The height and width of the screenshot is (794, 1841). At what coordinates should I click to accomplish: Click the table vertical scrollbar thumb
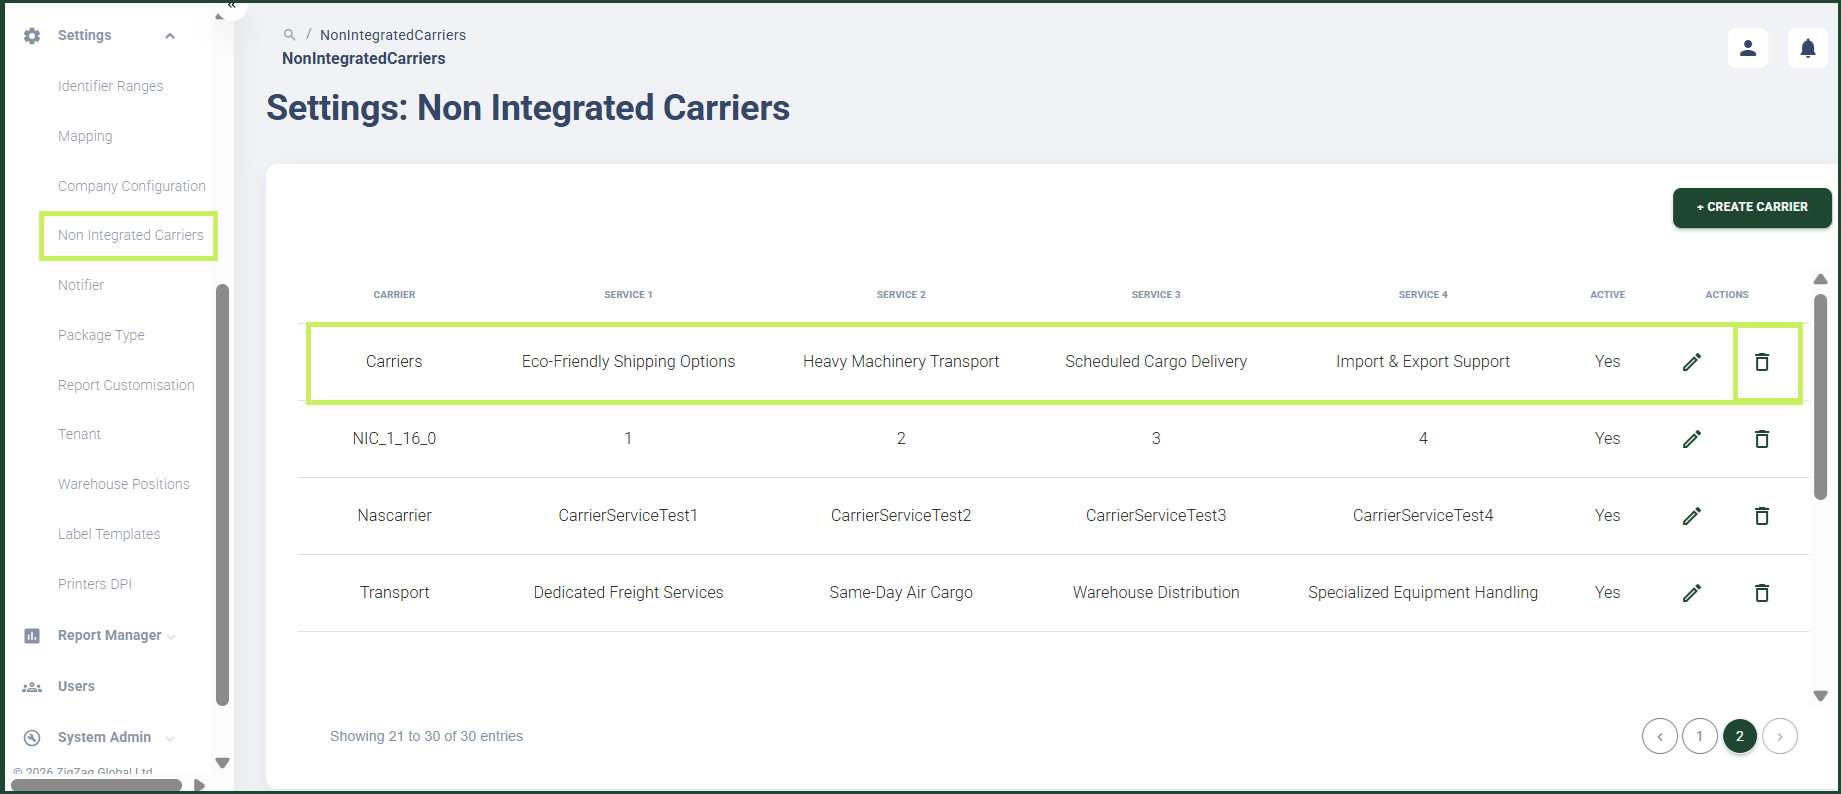click(1820, 396)
